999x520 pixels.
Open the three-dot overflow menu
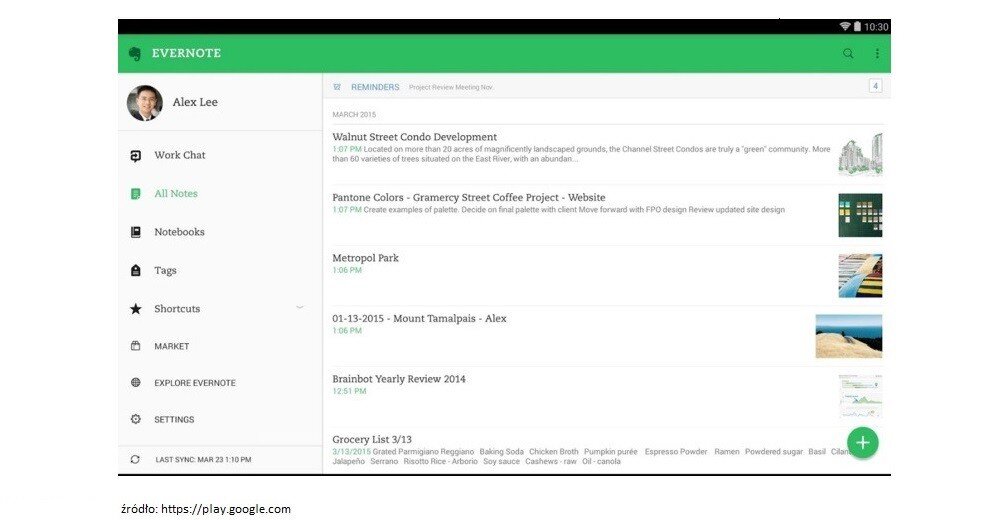[877, 54]
